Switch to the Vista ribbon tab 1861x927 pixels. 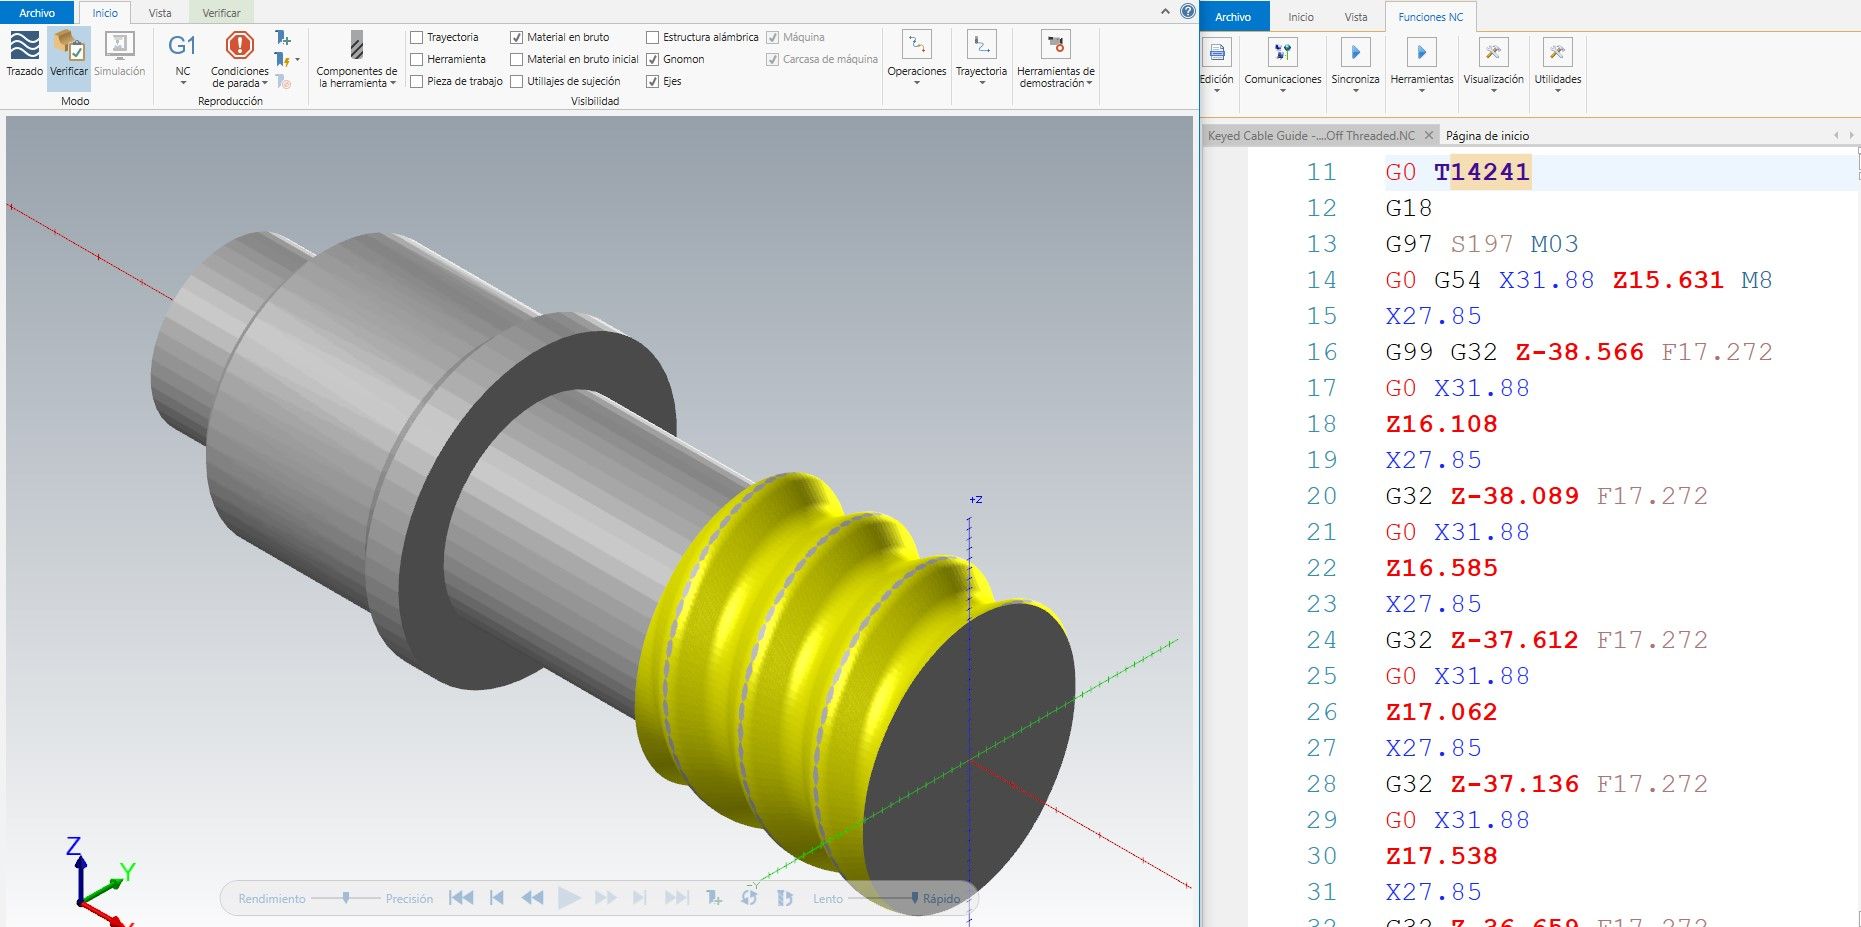[x=159, y=13]
